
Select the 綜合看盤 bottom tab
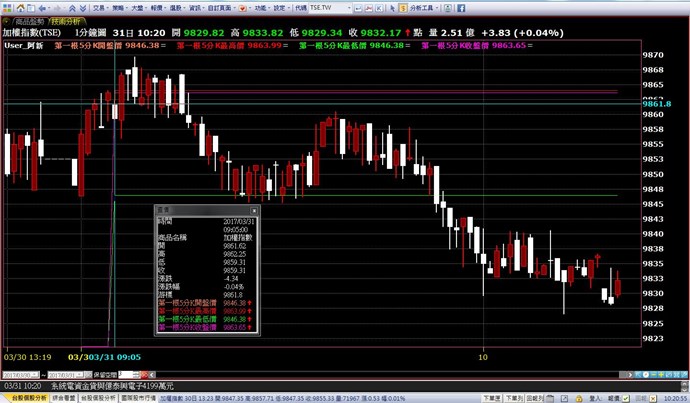64,397
